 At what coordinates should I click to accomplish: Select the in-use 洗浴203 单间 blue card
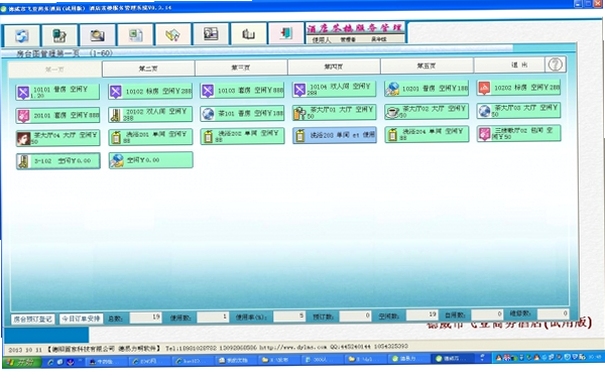(x=335, y=135)
